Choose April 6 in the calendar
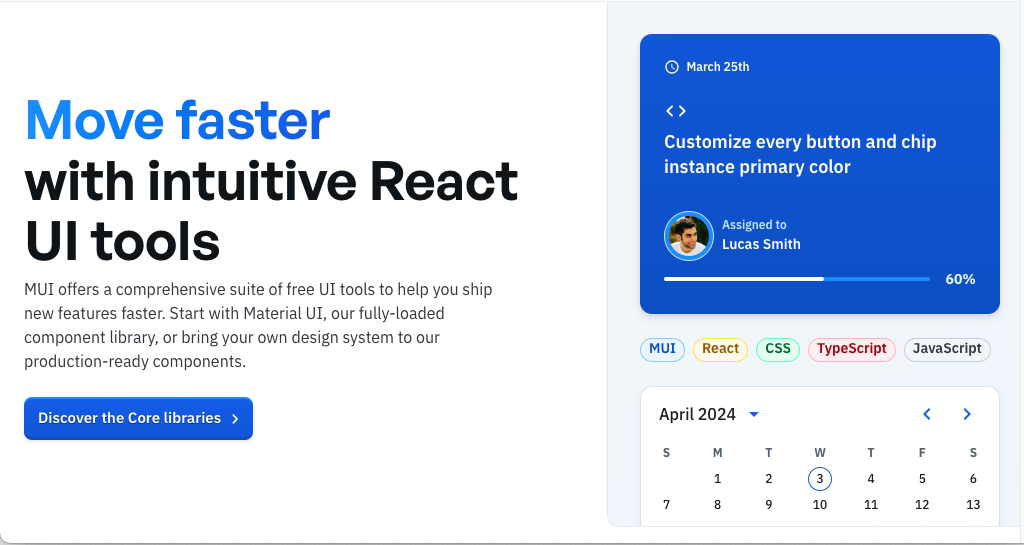1024x545 pixels. 973,479
